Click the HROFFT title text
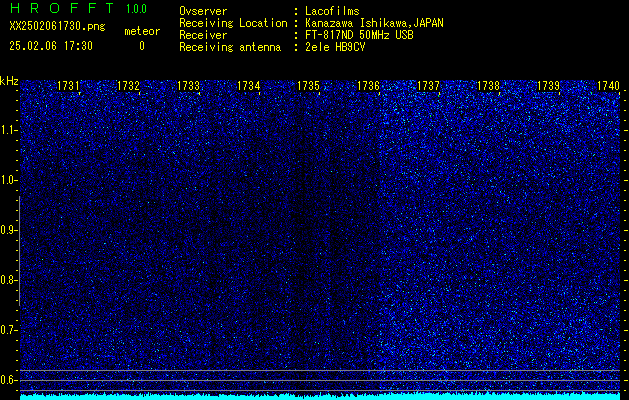This screenshot has width=629, height=400. [x=62, y=8]
